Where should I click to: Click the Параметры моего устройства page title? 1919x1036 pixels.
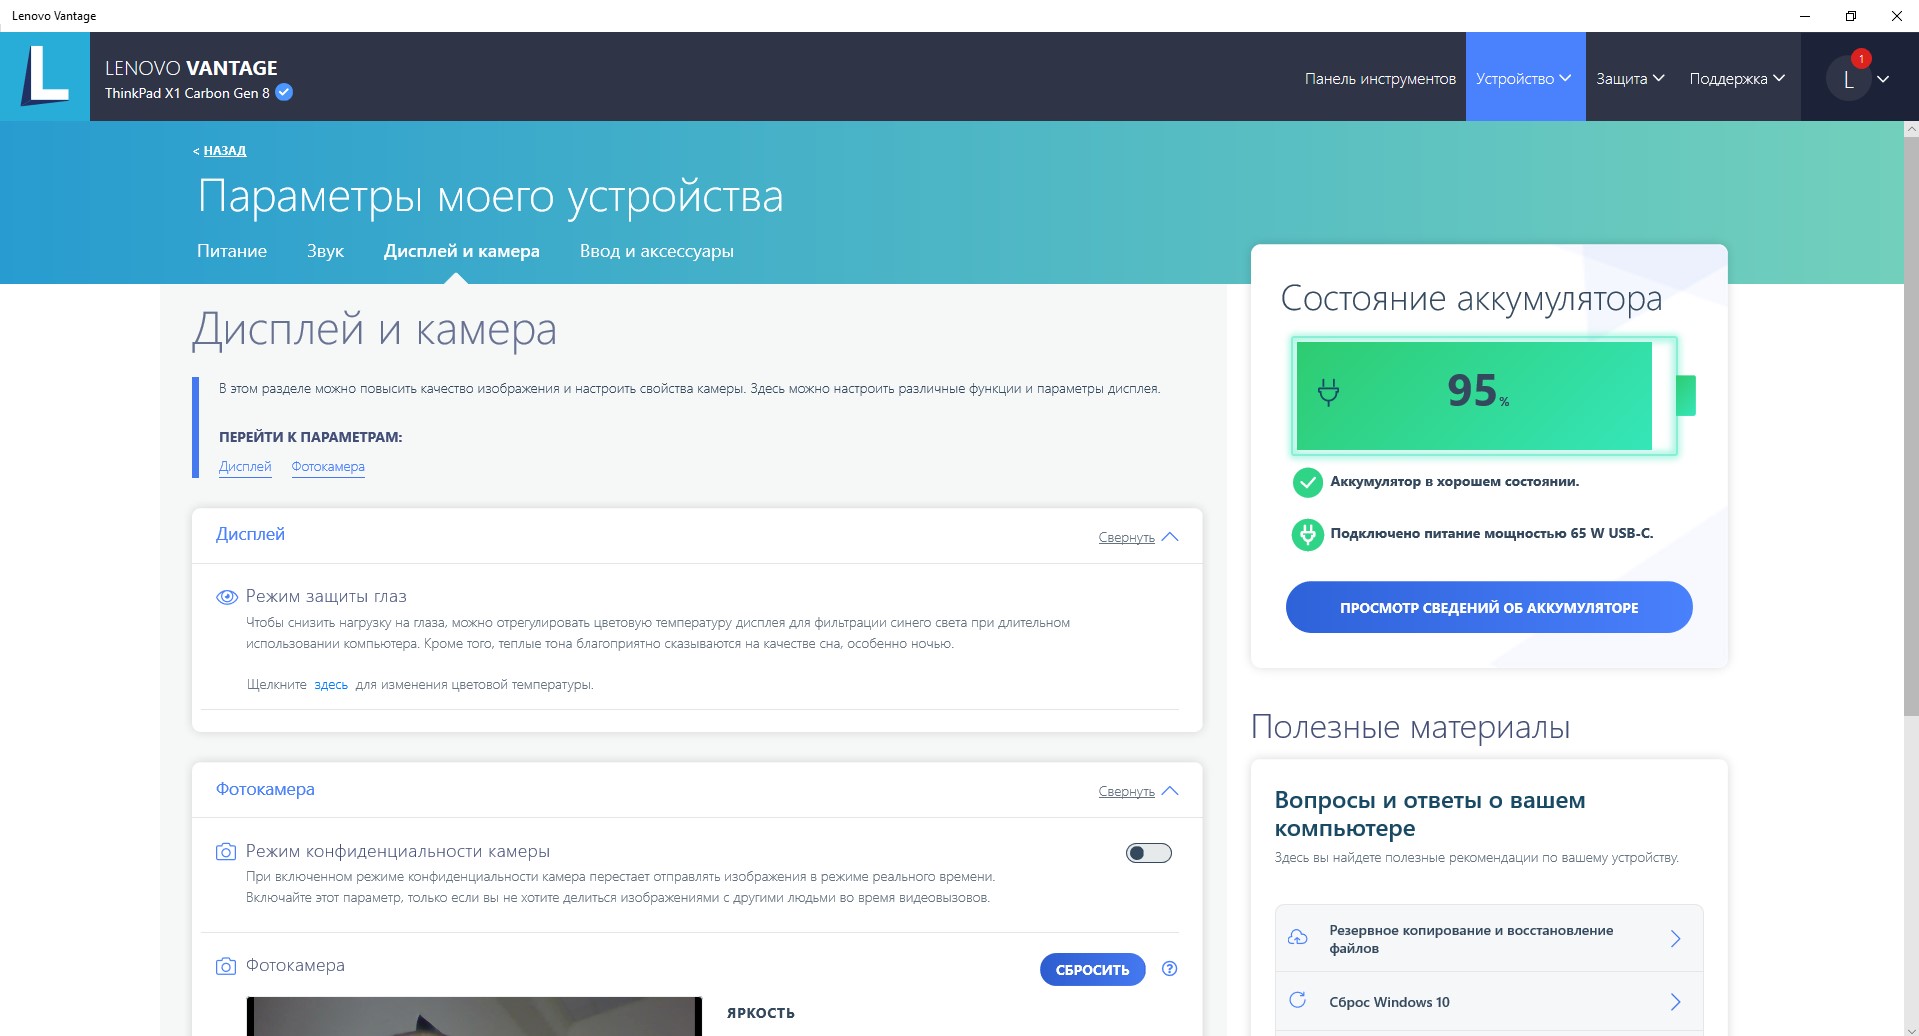point(490,196)
